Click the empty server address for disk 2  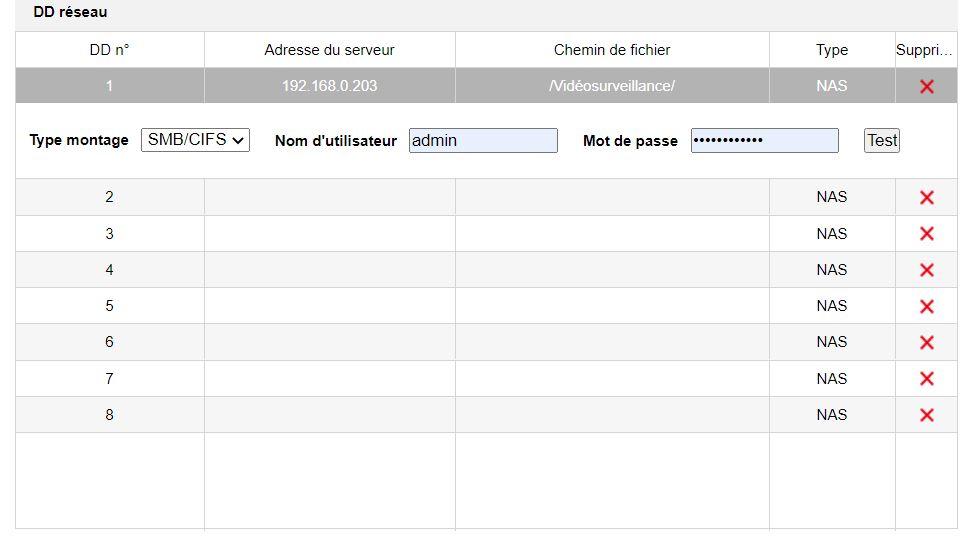329,198
